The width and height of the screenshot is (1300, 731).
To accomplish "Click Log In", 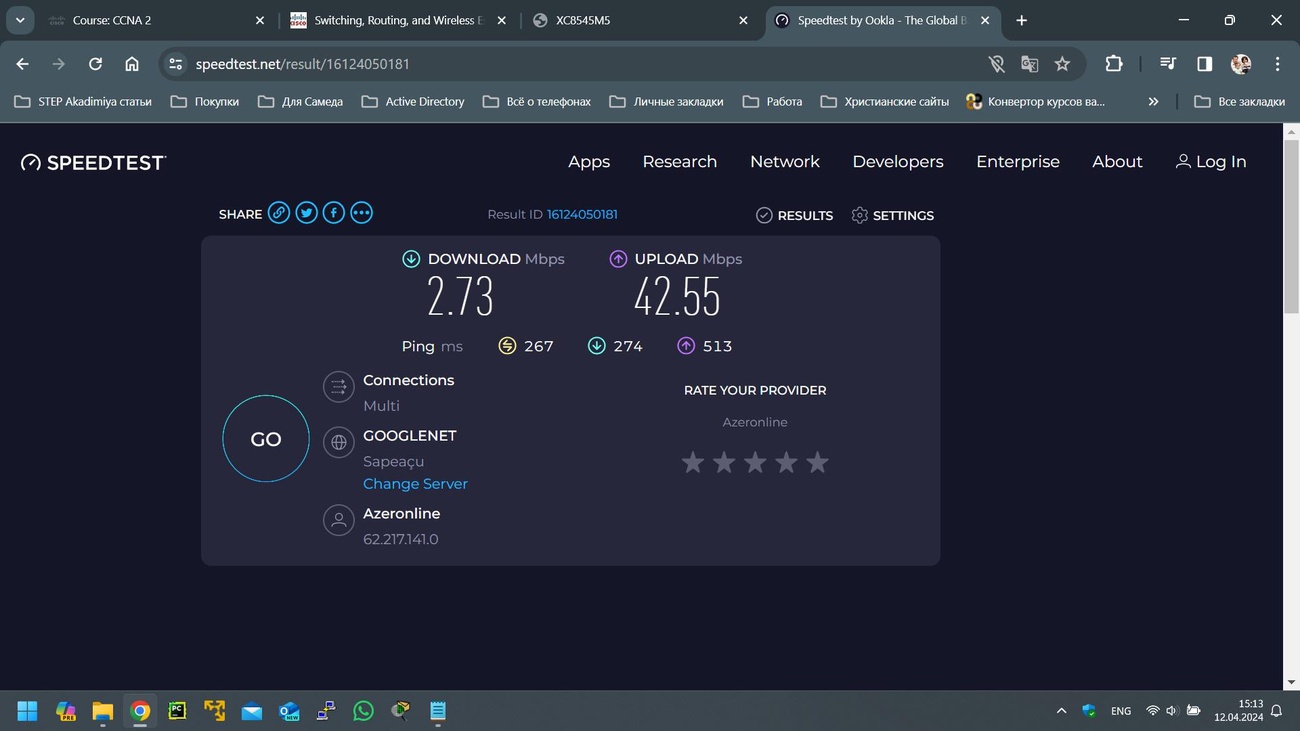I will tap(1210, 162).
